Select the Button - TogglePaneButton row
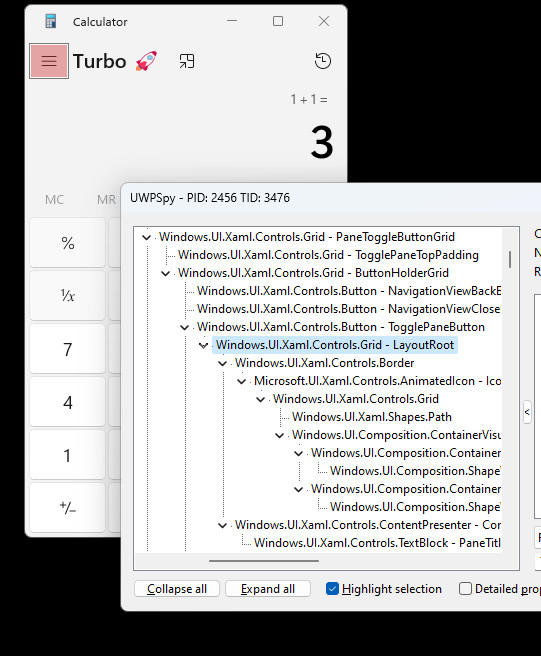541x656 pixels. pos(341,327)
